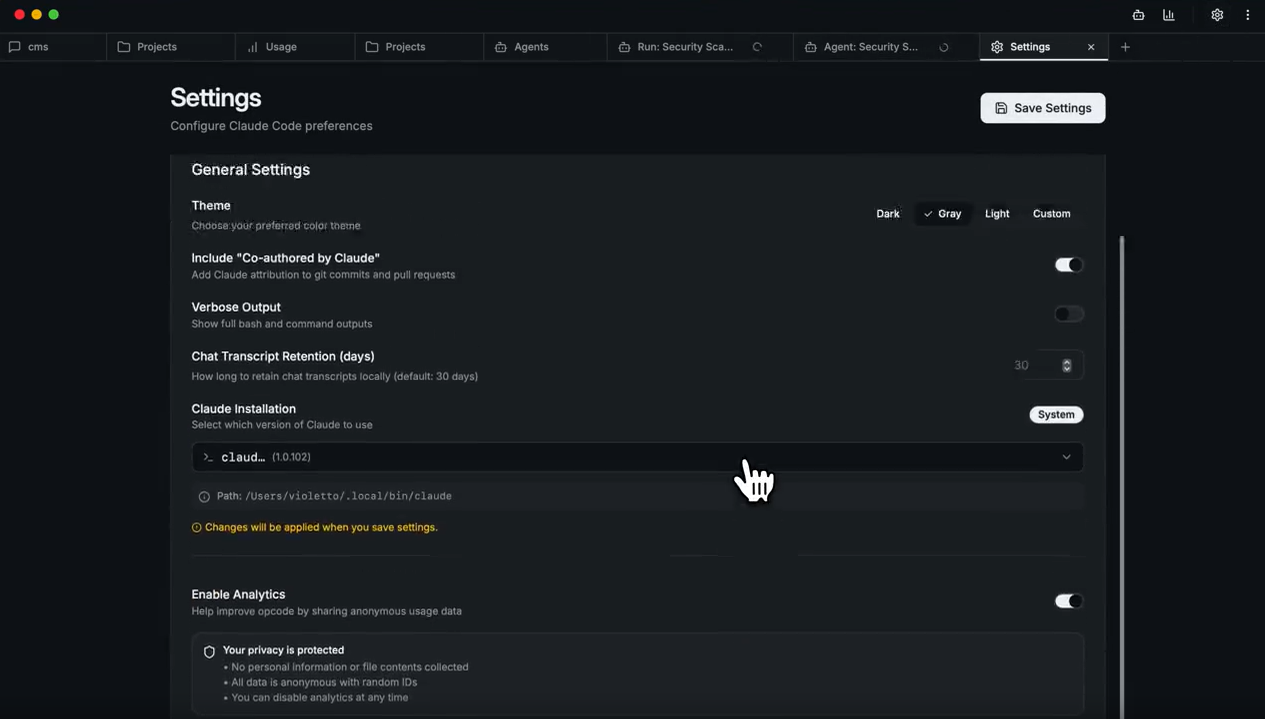Click the You can disable analytics bullet text
1265x719 pixels.
click(319, 697)
